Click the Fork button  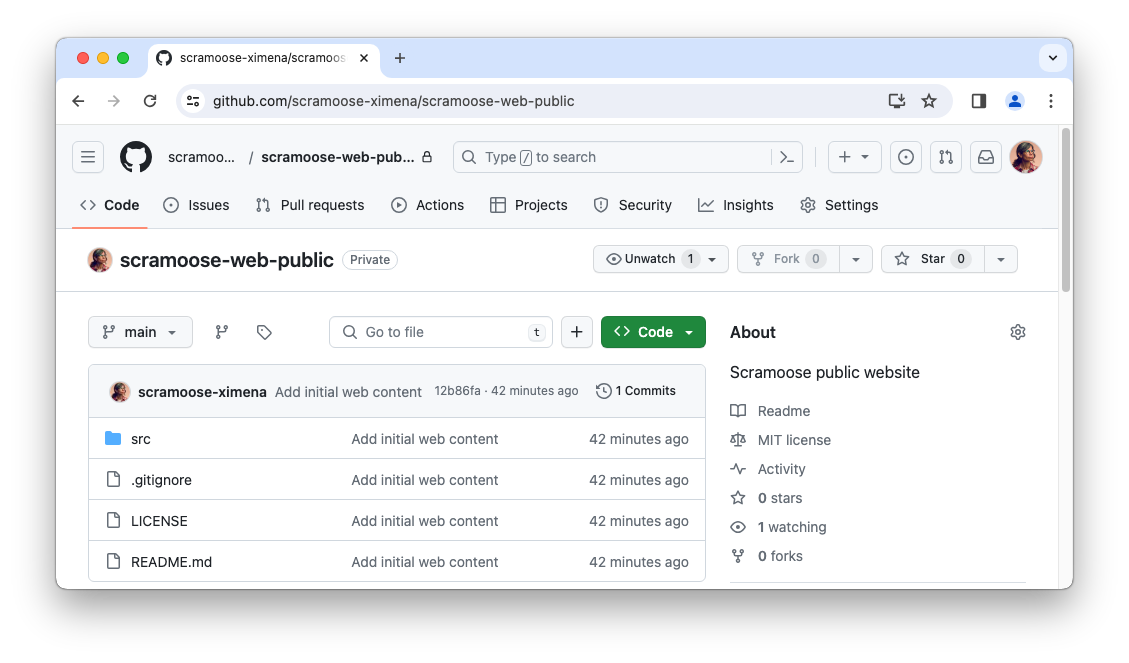[x=788, y=259]
